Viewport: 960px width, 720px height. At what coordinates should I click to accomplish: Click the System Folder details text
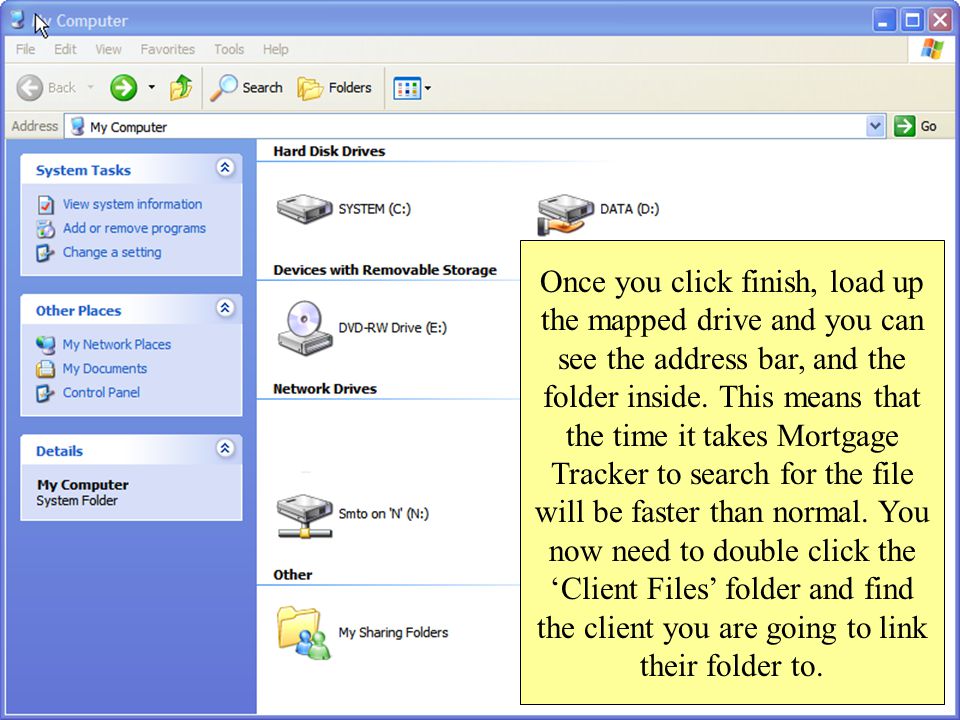77,501
